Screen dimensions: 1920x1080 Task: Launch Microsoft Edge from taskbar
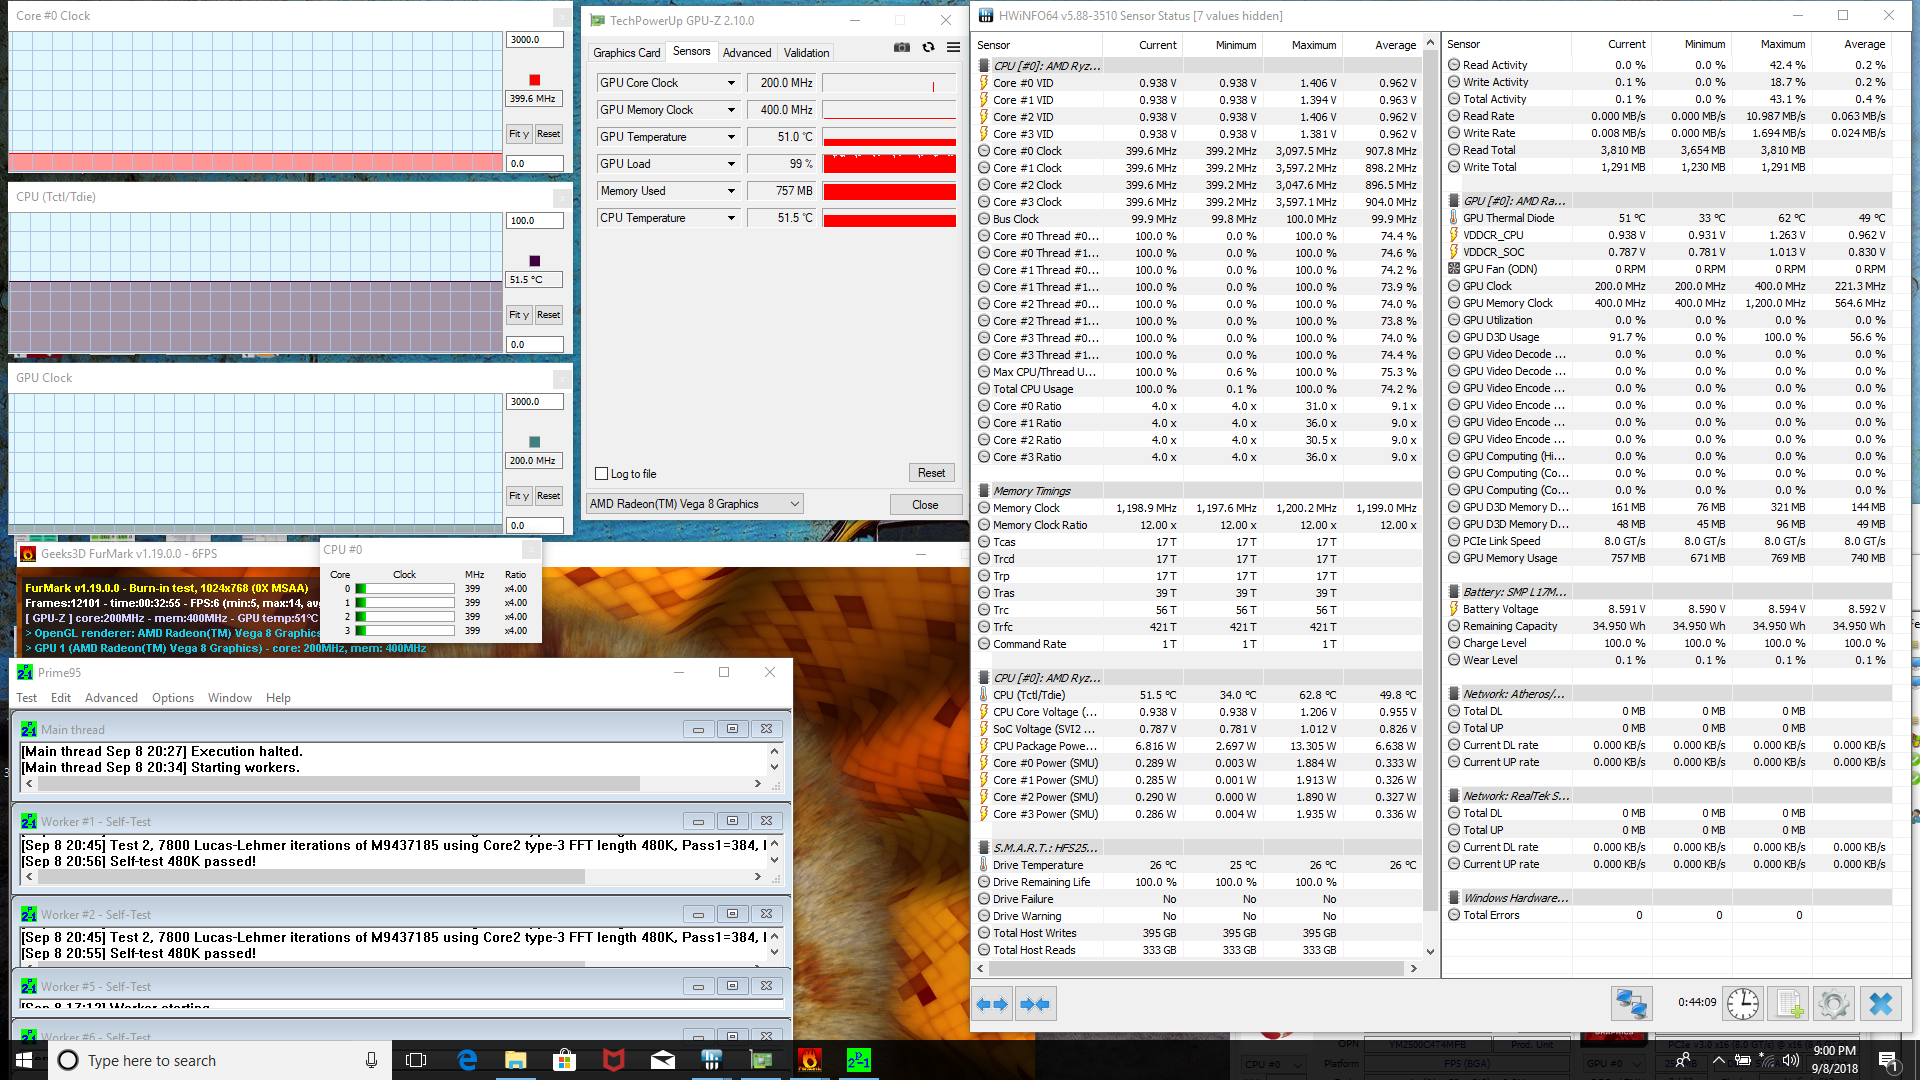[467, 1060]
